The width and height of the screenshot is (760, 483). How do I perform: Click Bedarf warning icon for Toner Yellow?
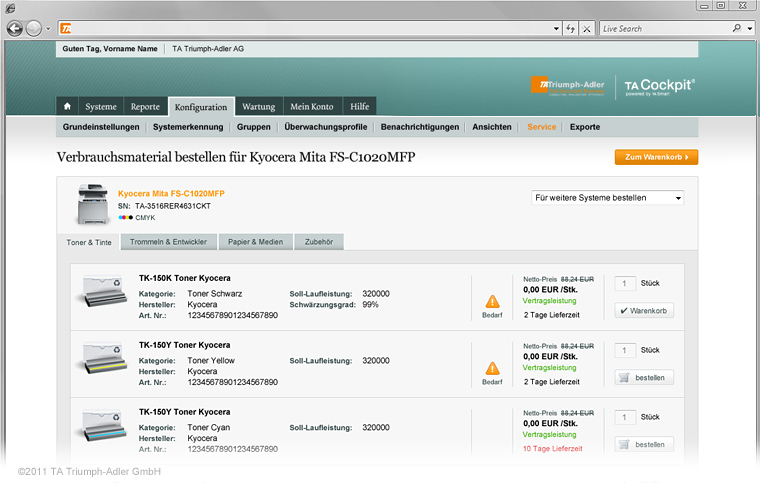click(x=492, y=369)
